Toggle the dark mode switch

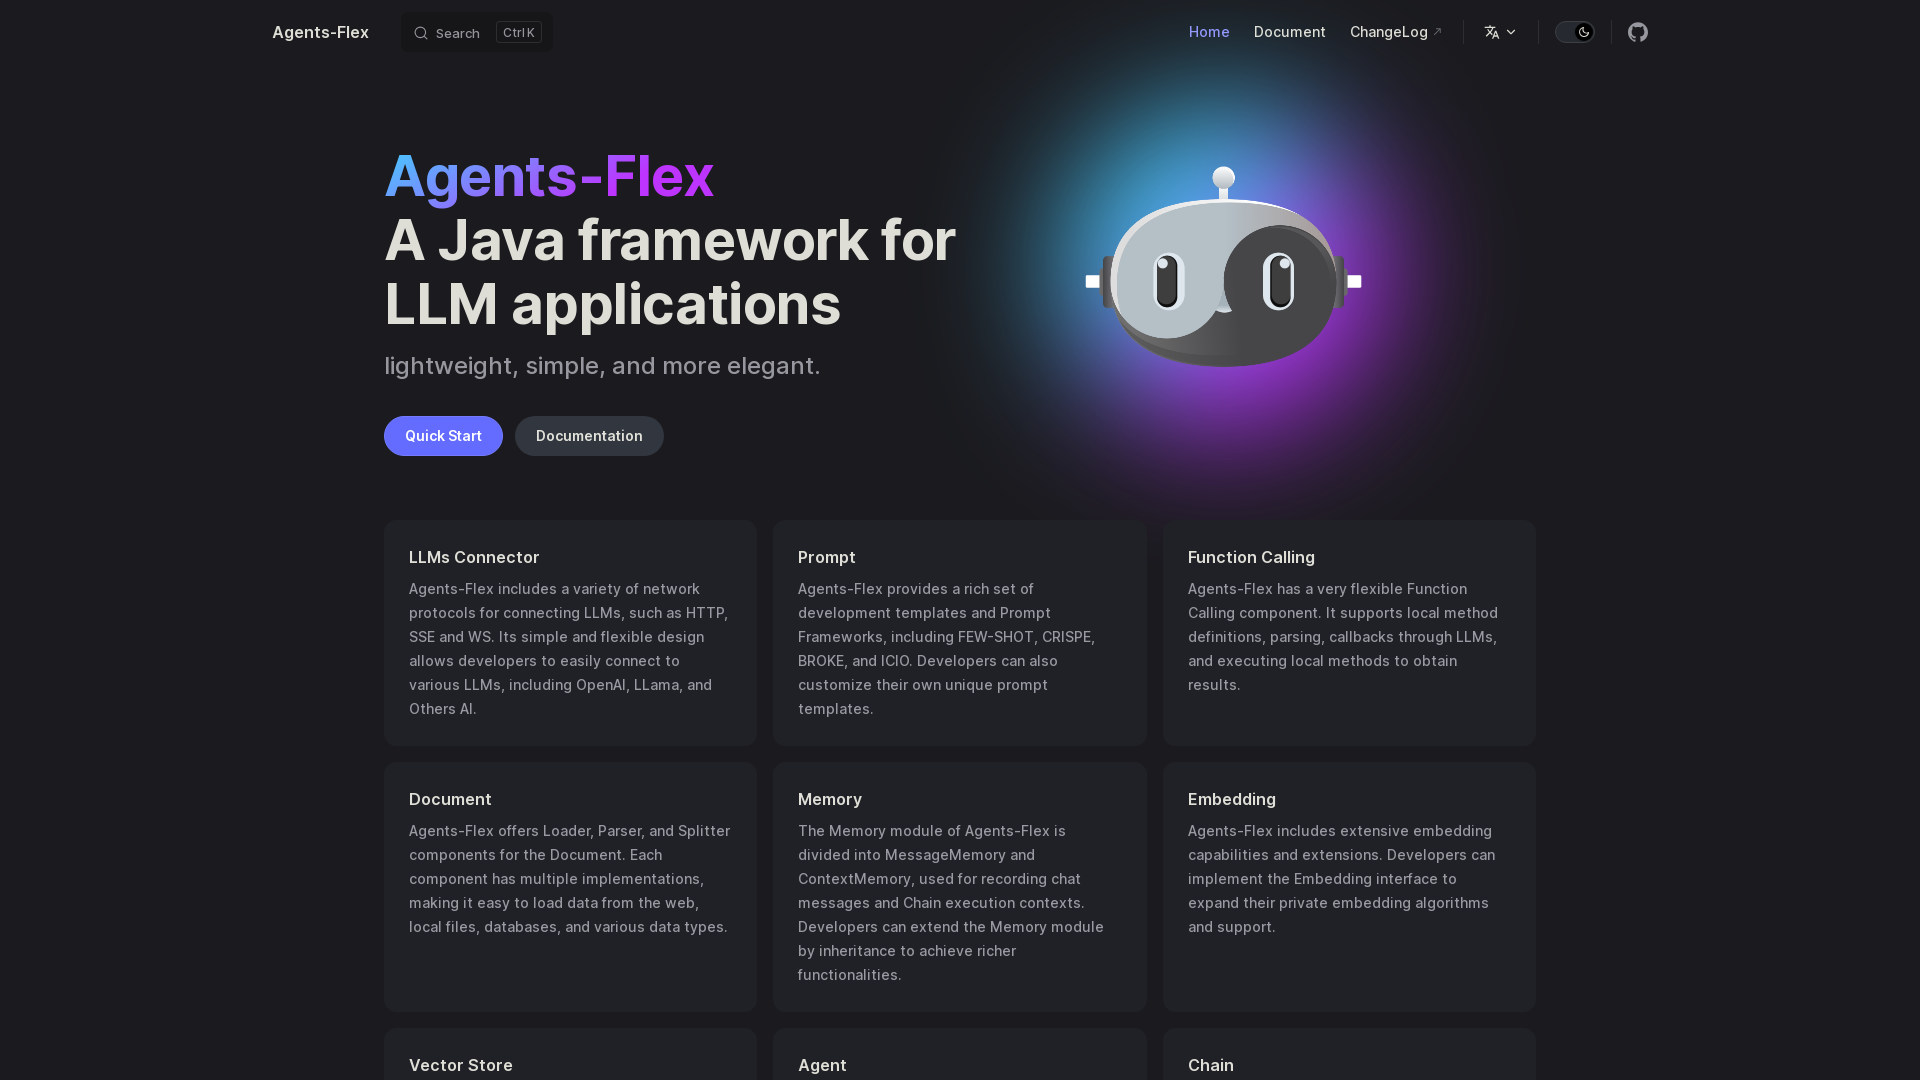click(x=1574, y=32)
